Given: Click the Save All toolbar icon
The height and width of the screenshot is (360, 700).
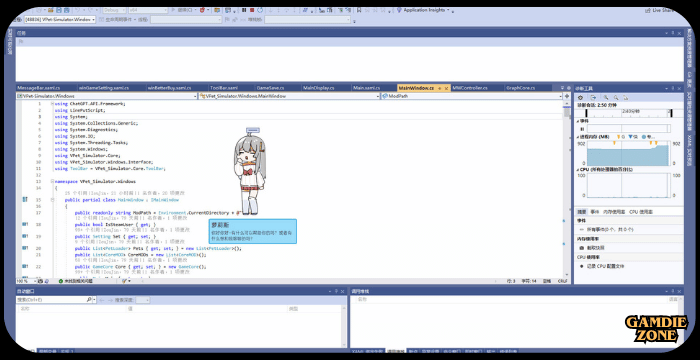Looking at the screenshot, I should [x=67, y=10].
